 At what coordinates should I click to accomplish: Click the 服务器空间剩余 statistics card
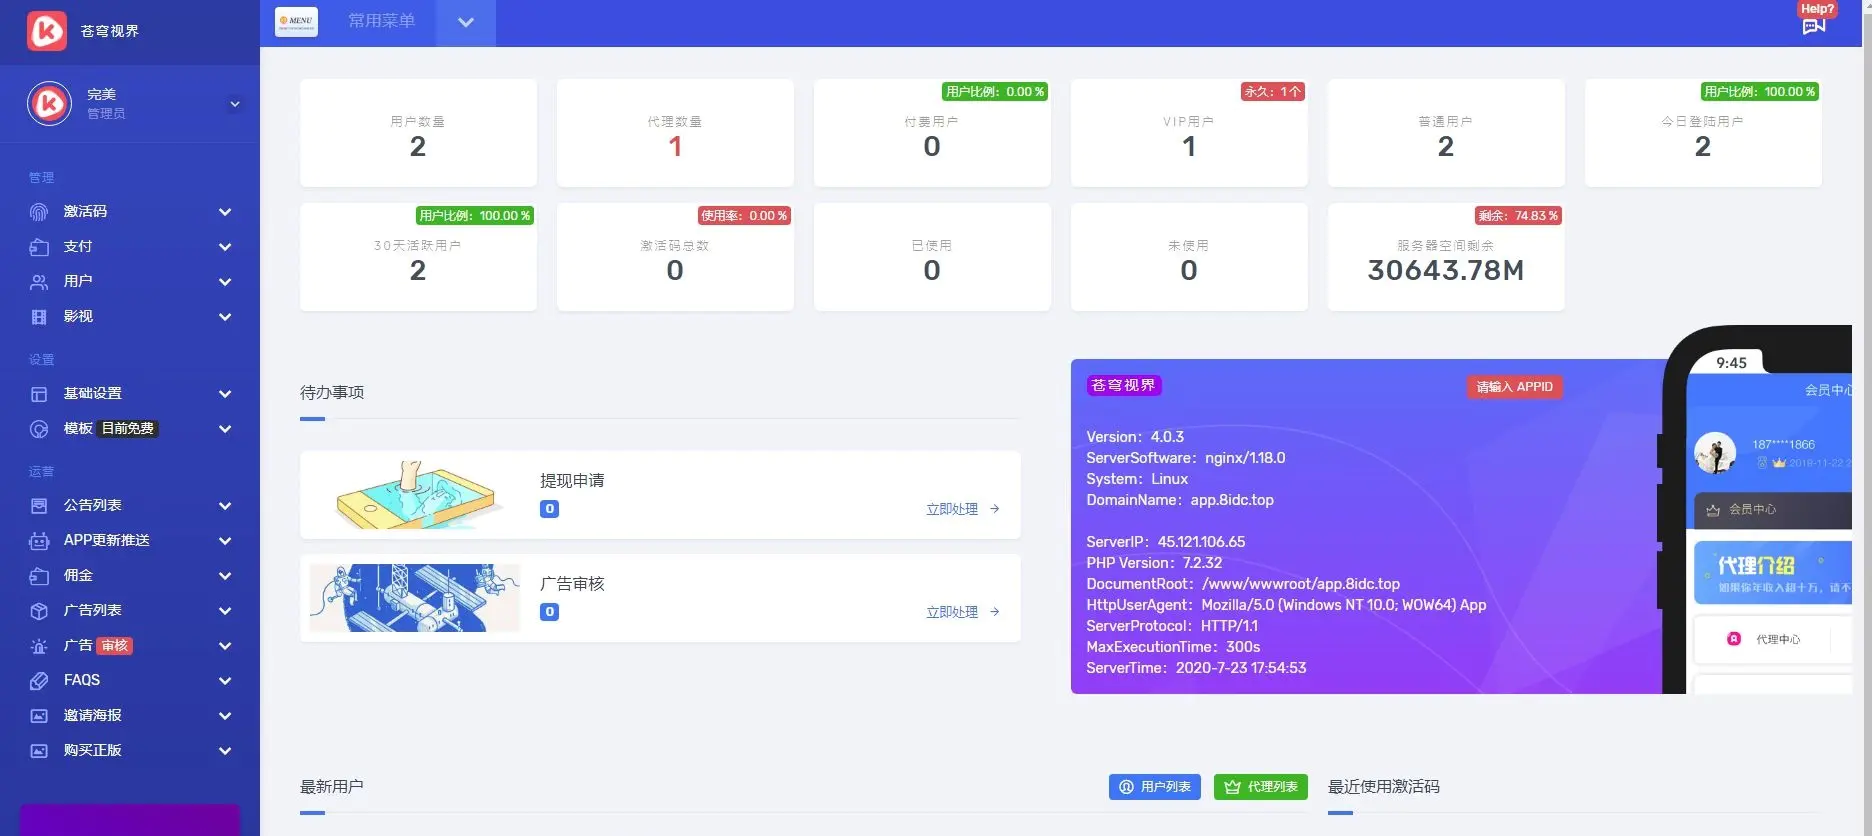pos(1446,257)
